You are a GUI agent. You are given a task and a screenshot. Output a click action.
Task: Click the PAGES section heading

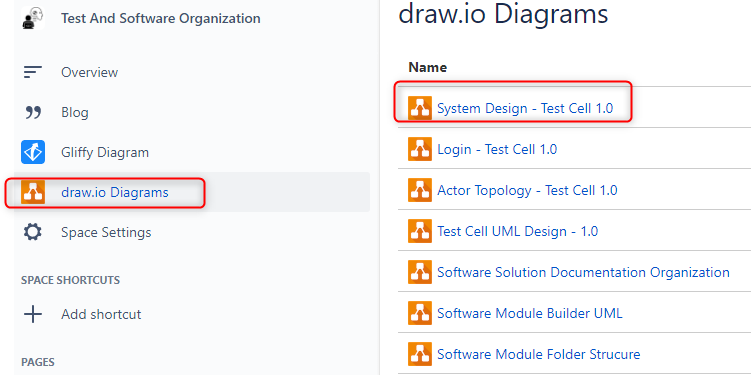(37, 362)
